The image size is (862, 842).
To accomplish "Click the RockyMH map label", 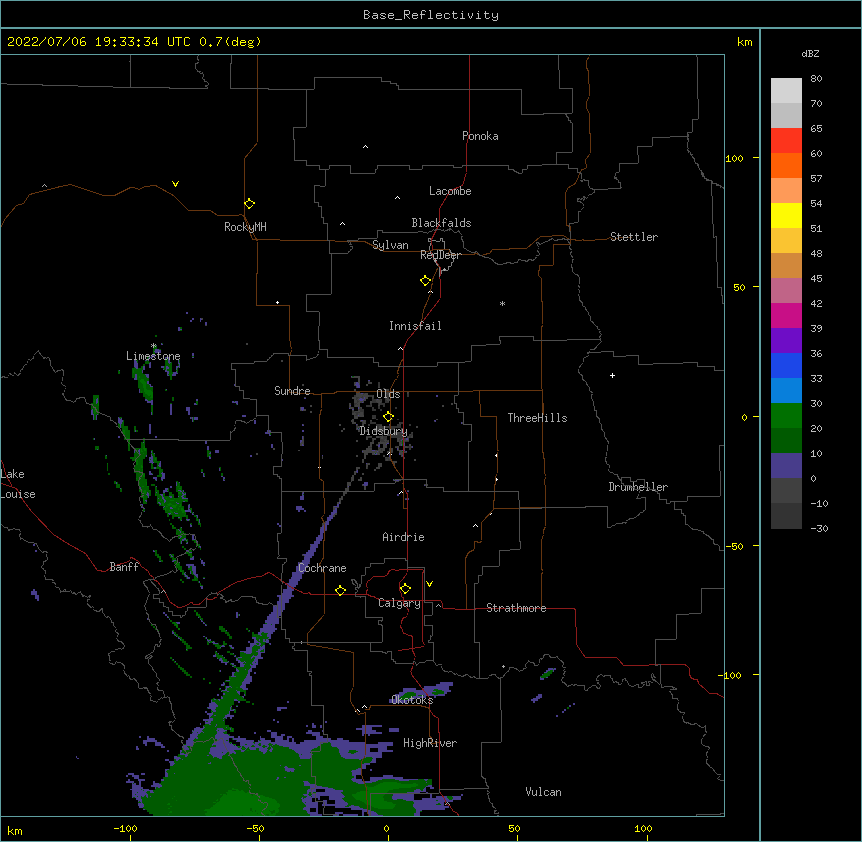I will (x=245, y=227).
